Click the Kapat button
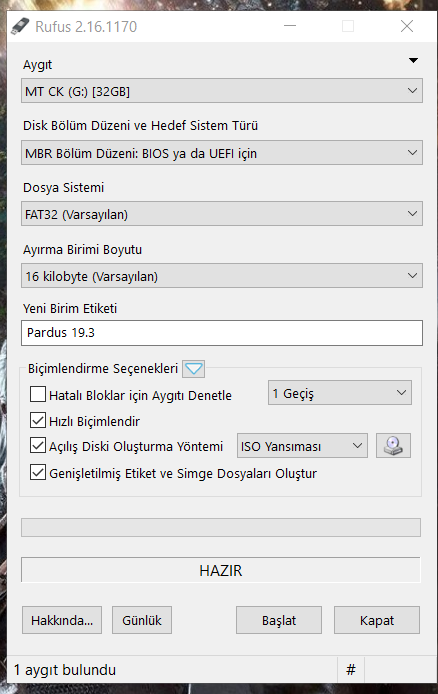Image resolution: width=438 pixels, height=694 pixels. [377, 620]
